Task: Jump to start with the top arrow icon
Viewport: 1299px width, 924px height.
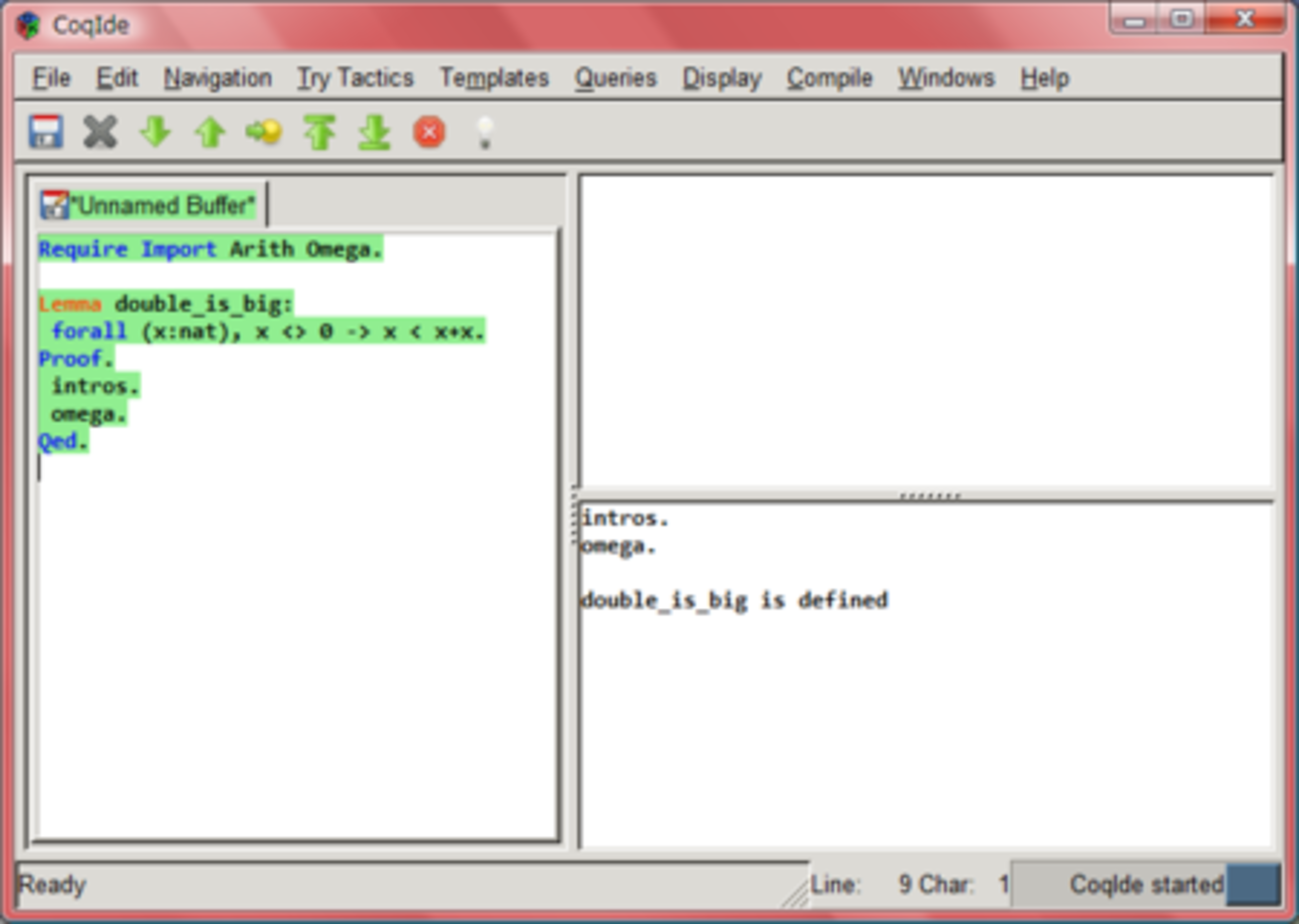Action: tap(319, 131)
